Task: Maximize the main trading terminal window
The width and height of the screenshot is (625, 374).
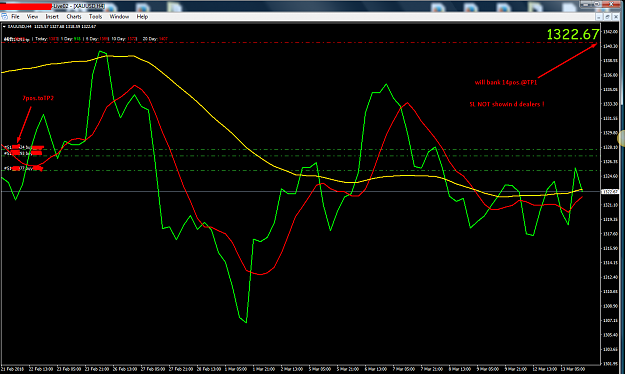Action: tap(597, 4)
